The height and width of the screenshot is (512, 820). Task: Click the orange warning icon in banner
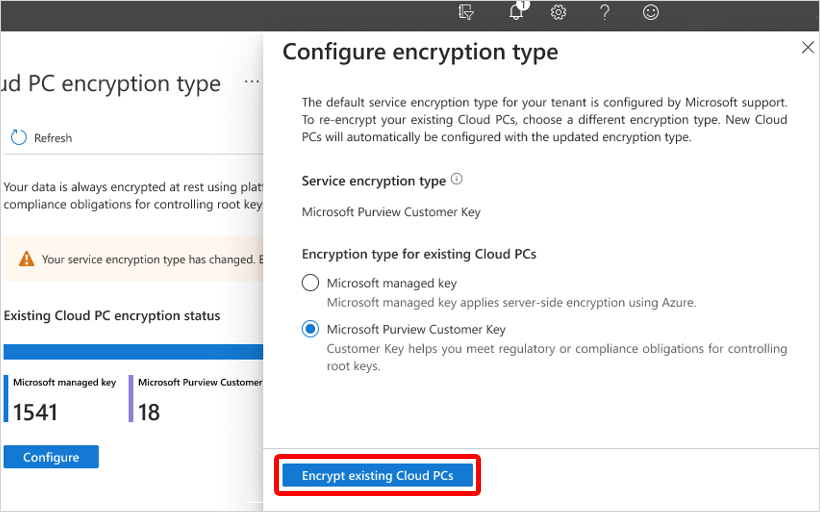[x=26, y=260]
